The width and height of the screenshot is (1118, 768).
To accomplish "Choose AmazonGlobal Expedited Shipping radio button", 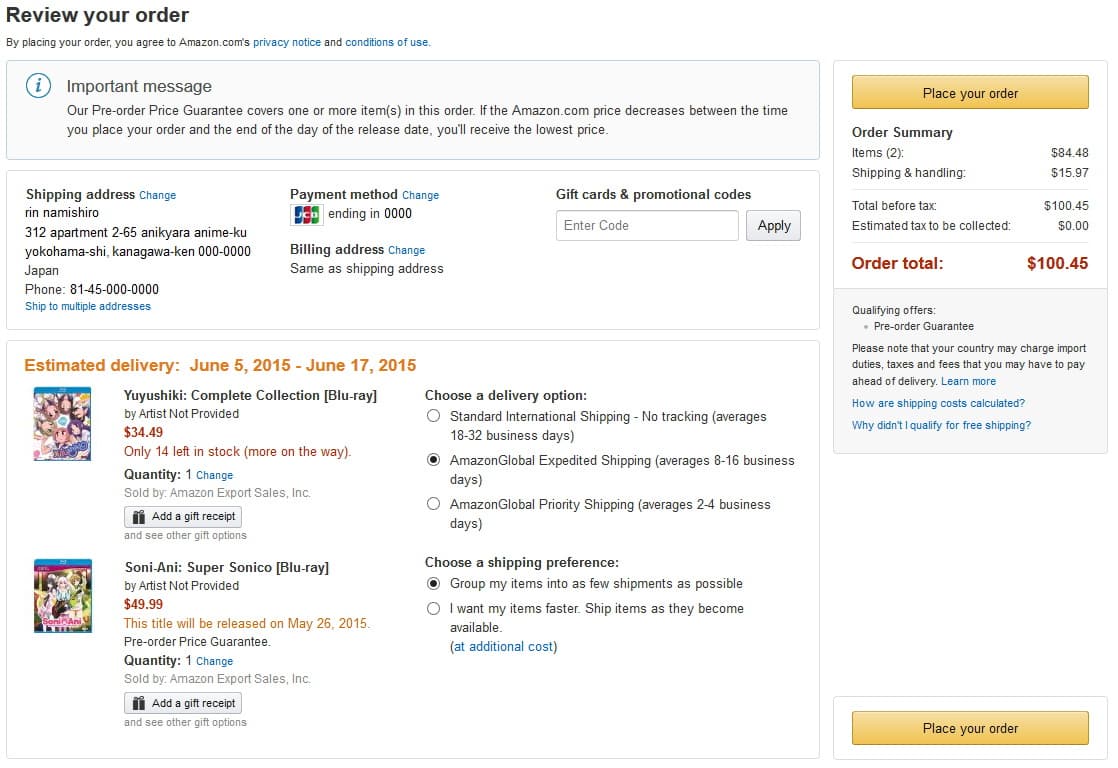I will point(434,460).
